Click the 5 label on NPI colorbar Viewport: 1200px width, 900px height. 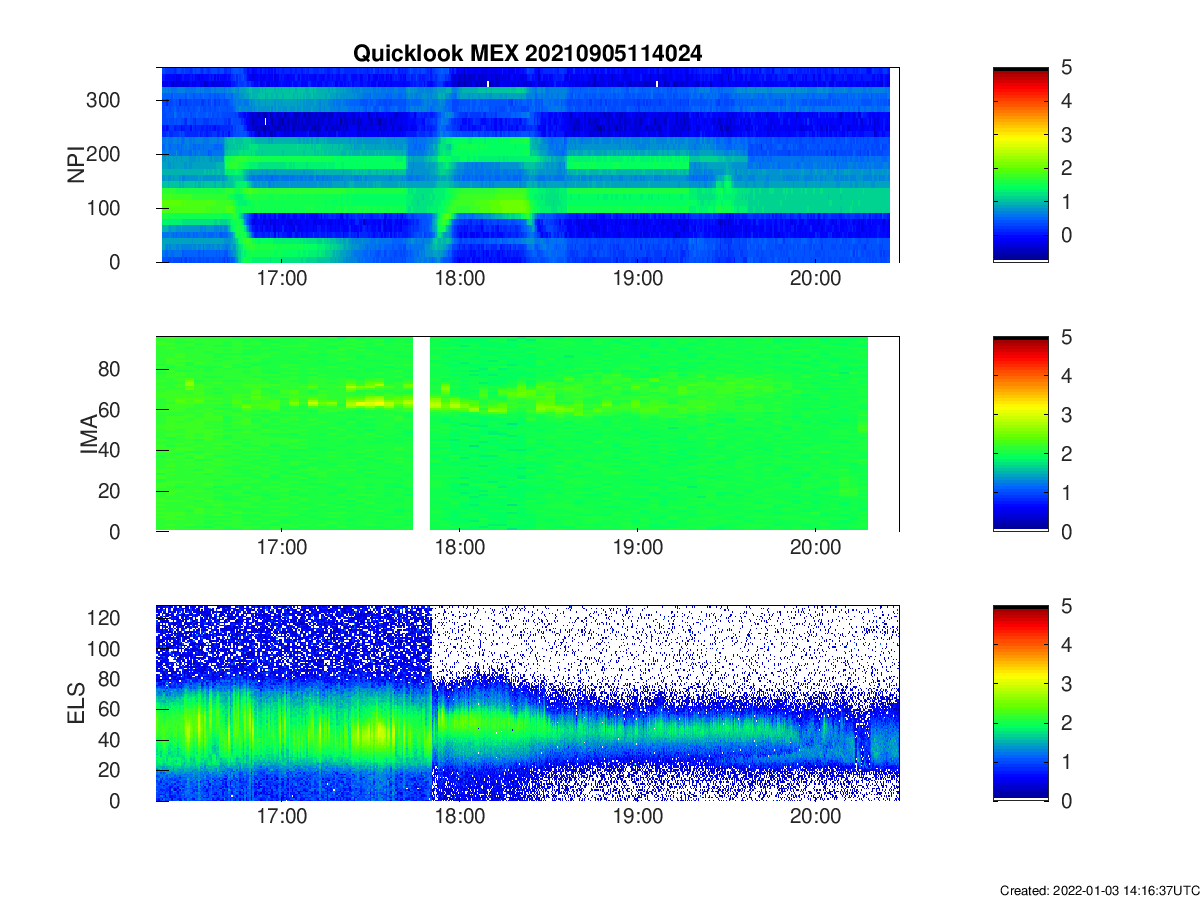1067,68
